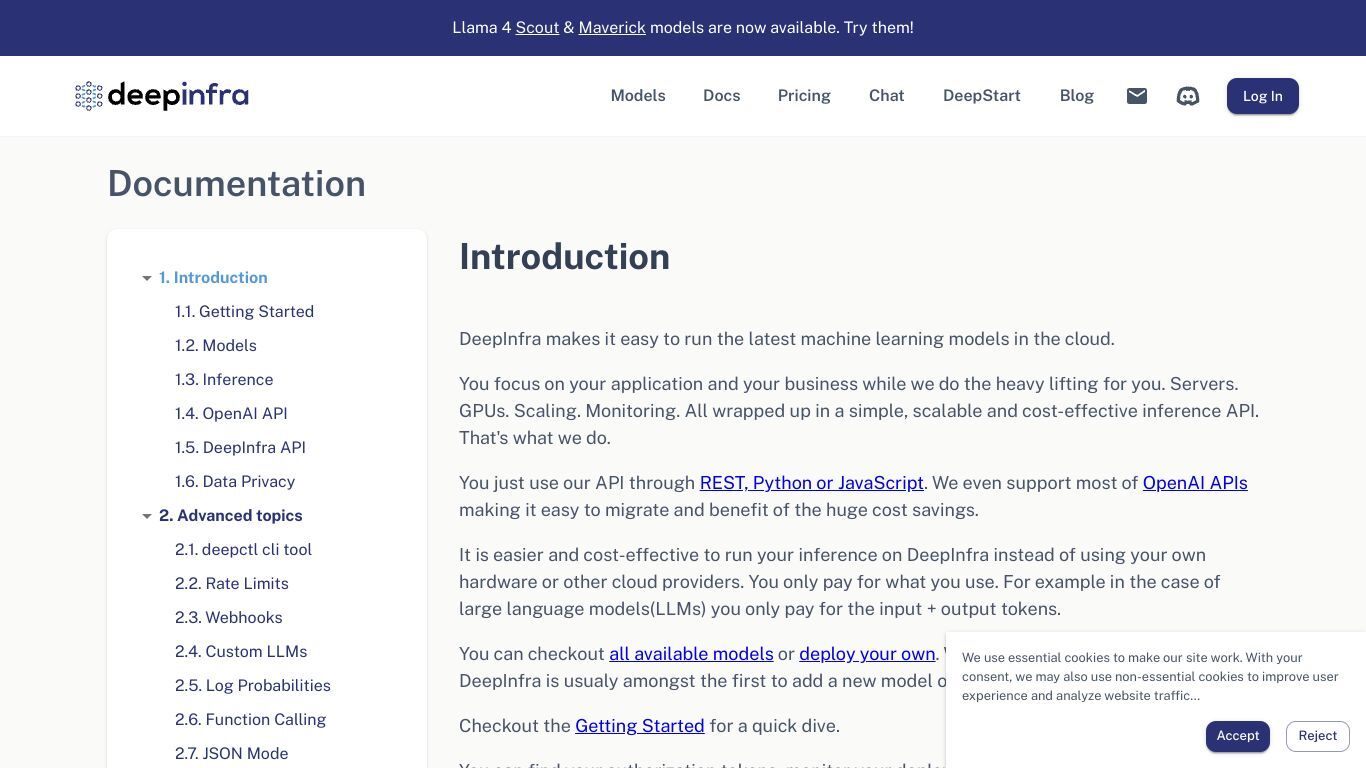
Task: Select 2.6. Function Calling in sidebar
Action: tap(250, 720)
